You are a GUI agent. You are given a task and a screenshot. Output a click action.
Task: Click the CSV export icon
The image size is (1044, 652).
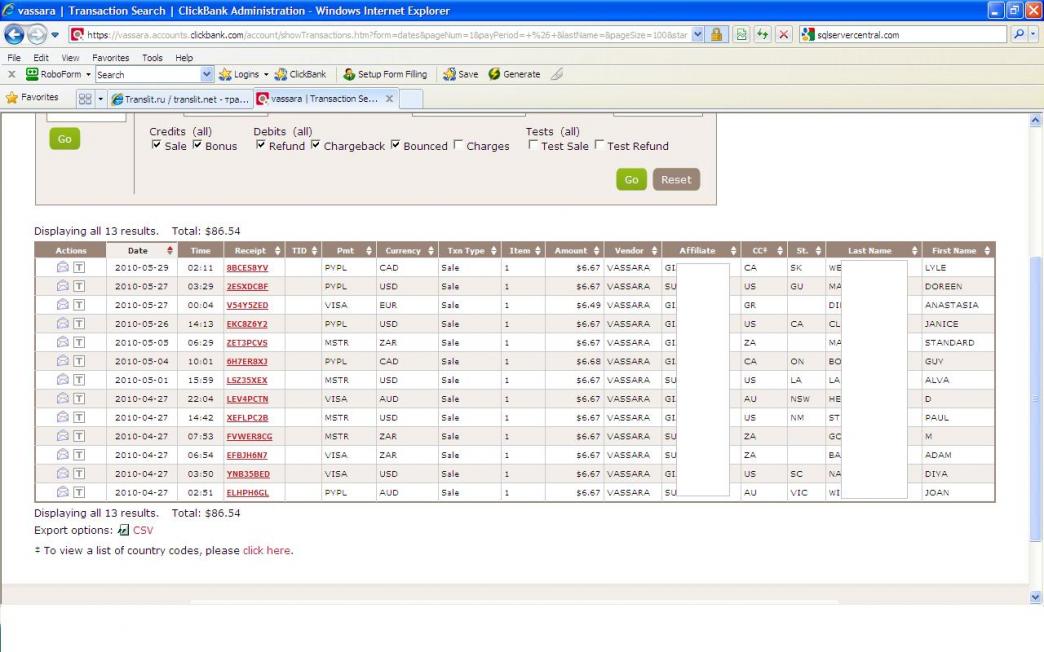[x=124, y=530]
